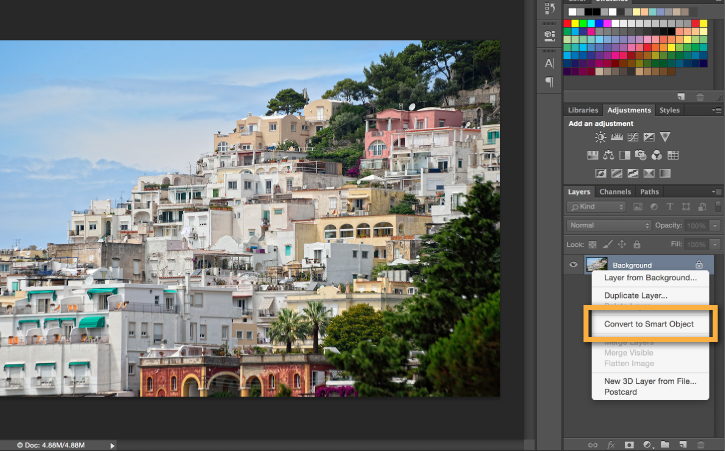Hide the Background layer visibility eye
725x451 pixels.
pyautogui.click(x=573, y=265)
